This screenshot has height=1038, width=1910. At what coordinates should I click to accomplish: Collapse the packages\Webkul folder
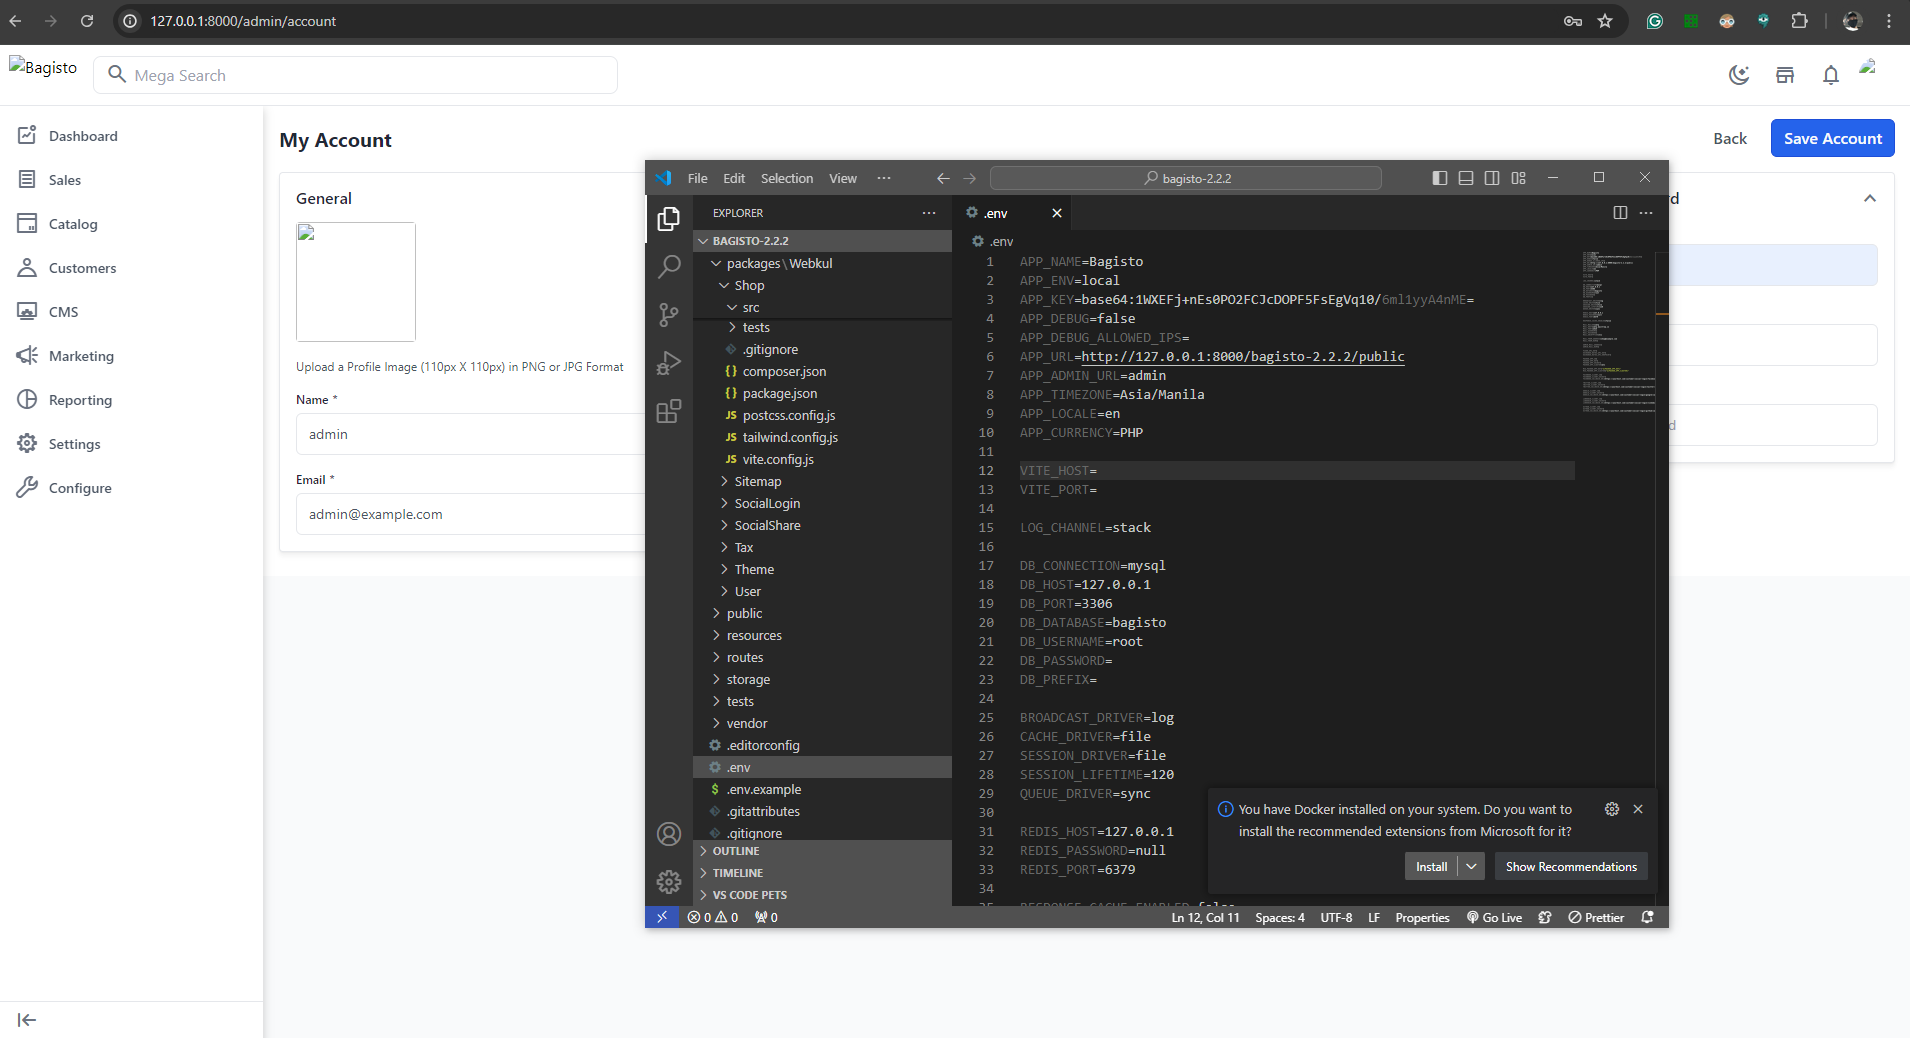822,263
